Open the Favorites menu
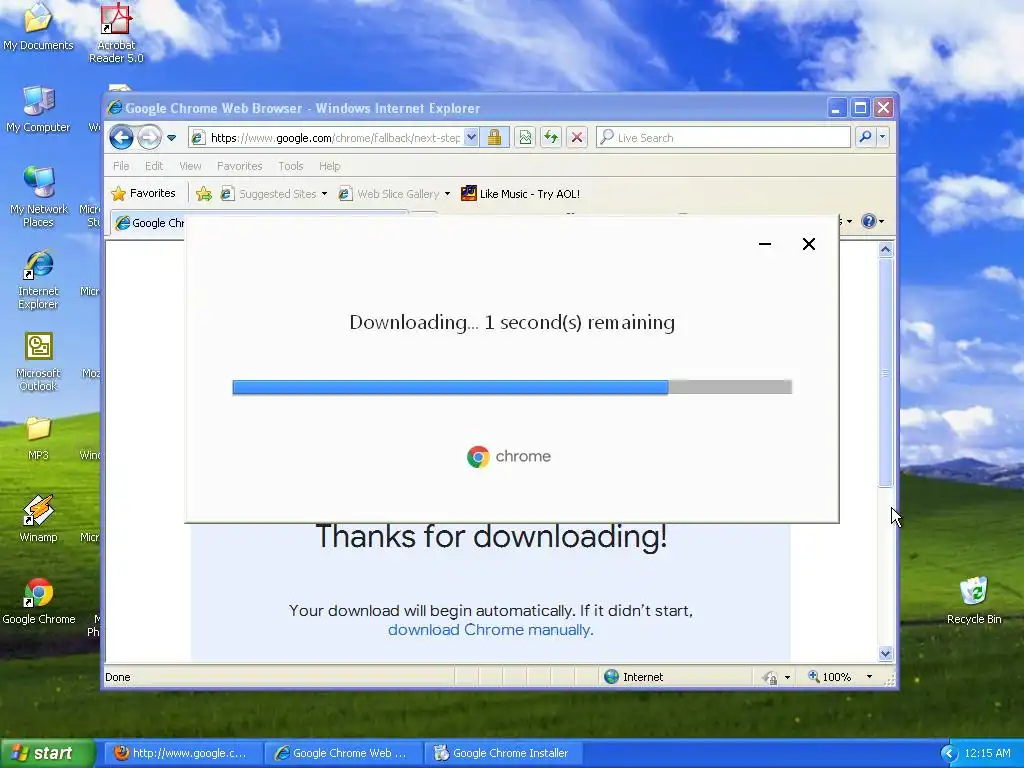Viewport: 1024px width, 768px height. point(239,166)
